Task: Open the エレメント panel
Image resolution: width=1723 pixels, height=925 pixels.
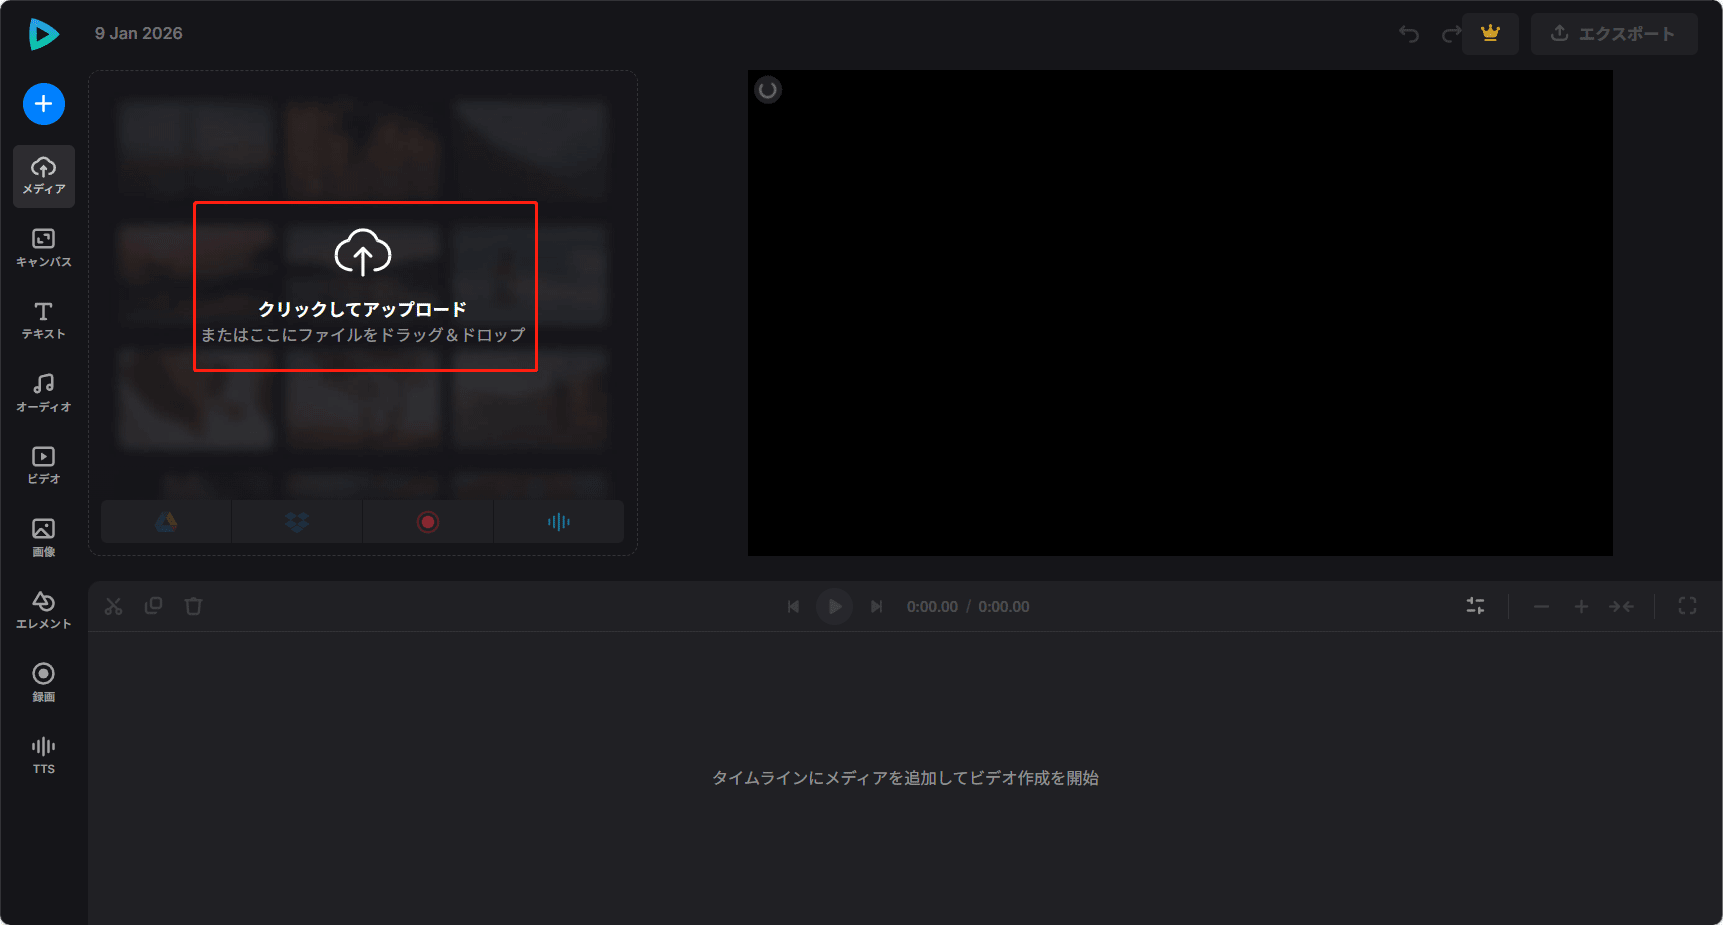Action: point(43,608)
